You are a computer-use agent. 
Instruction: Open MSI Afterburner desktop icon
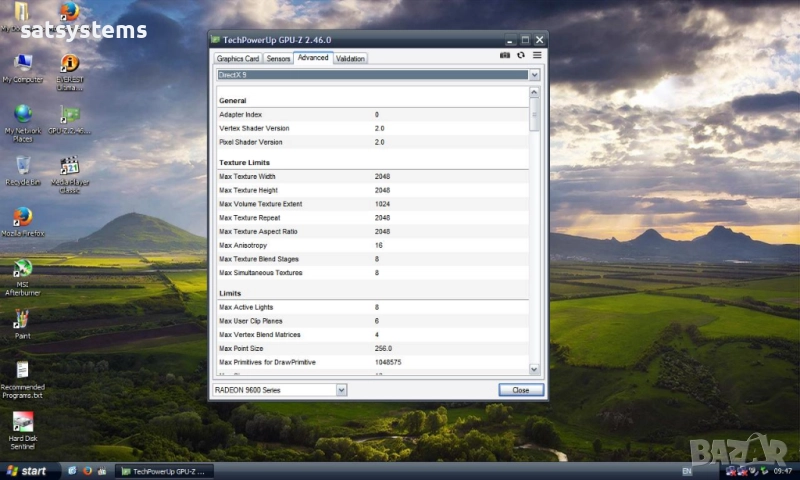point(22,268)
